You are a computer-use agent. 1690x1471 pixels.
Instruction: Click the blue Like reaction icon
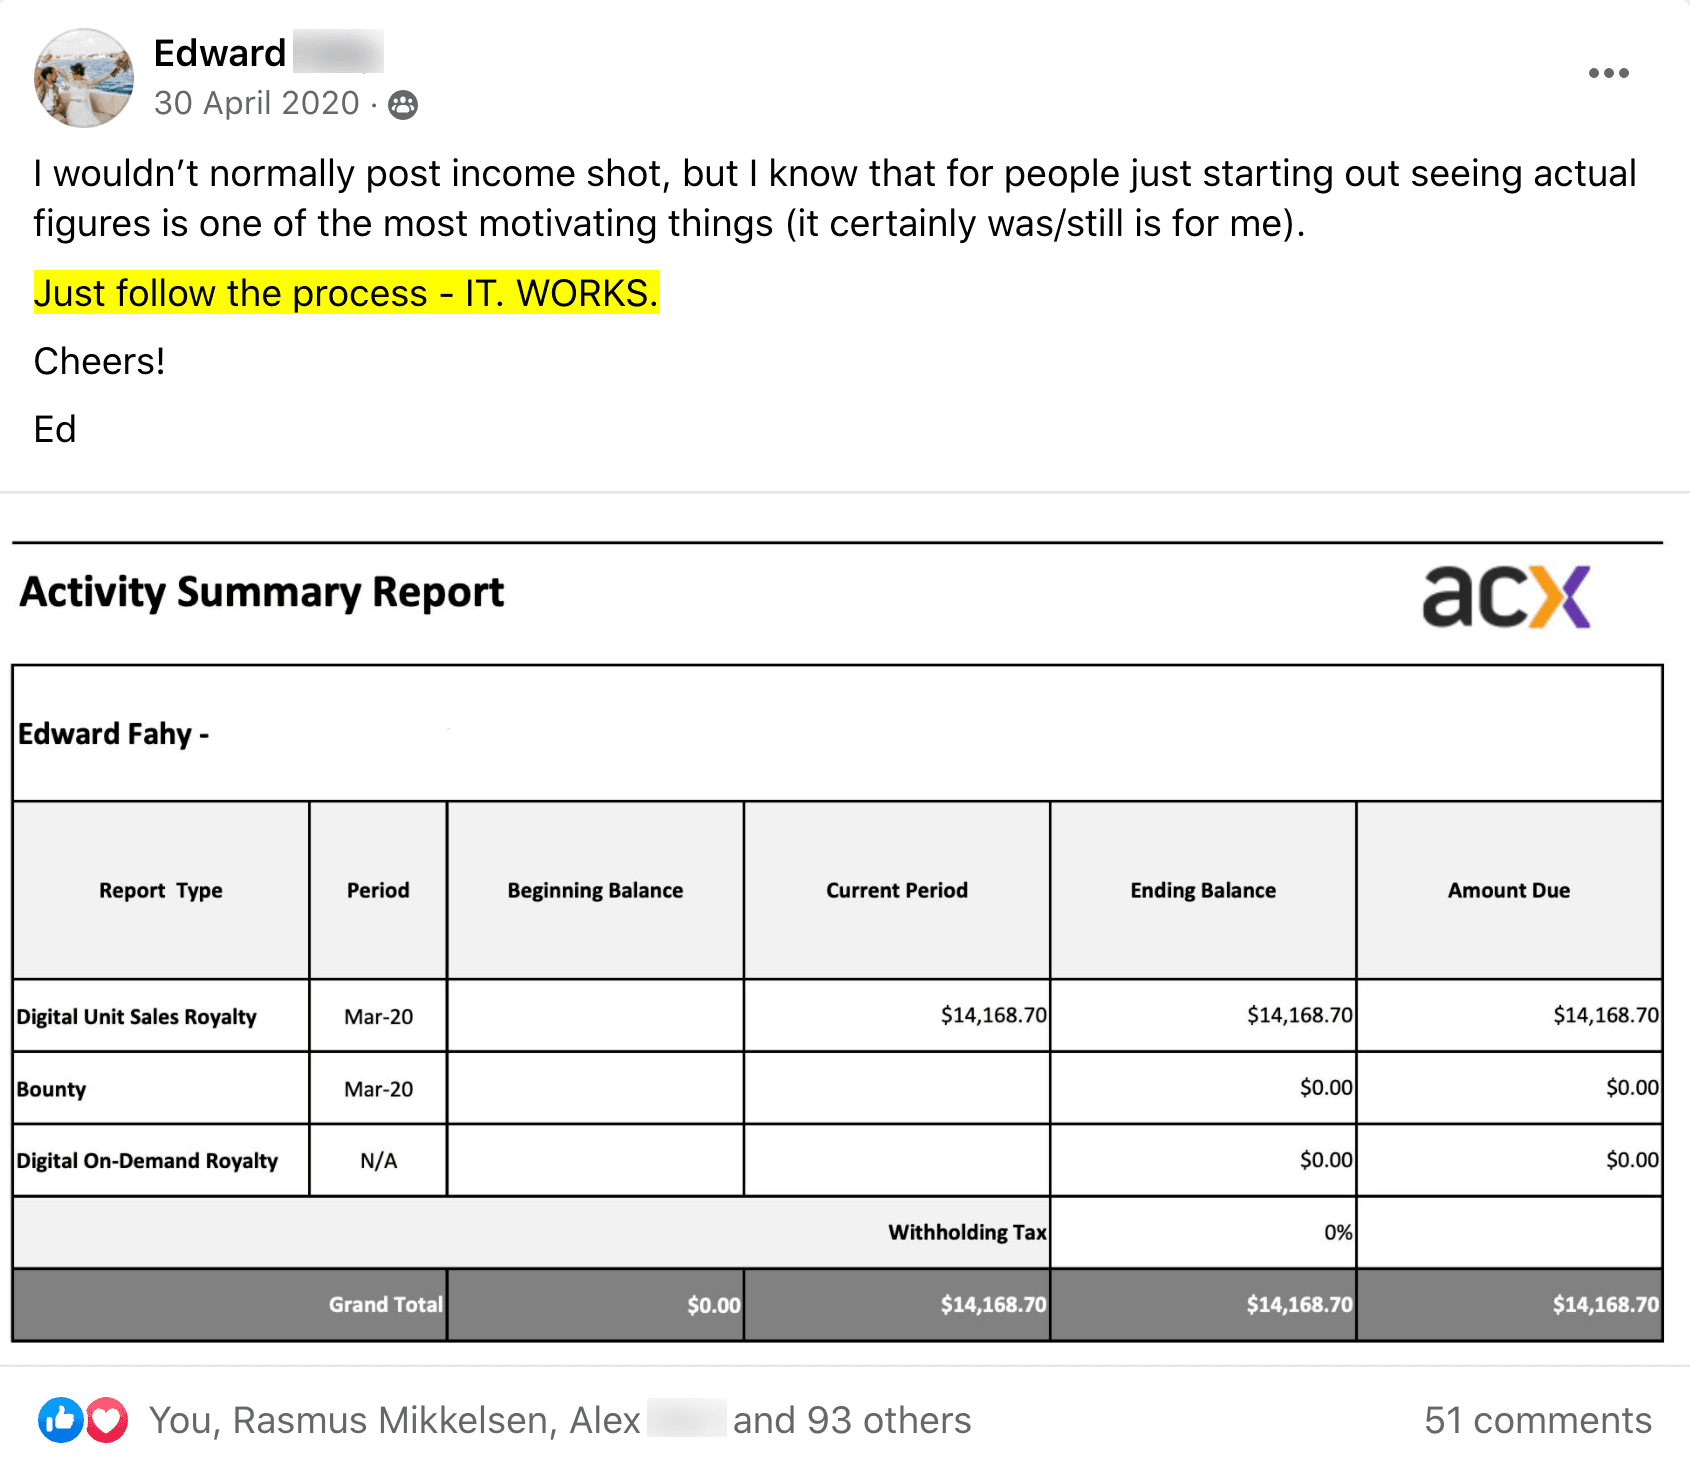coord(60,1419)
